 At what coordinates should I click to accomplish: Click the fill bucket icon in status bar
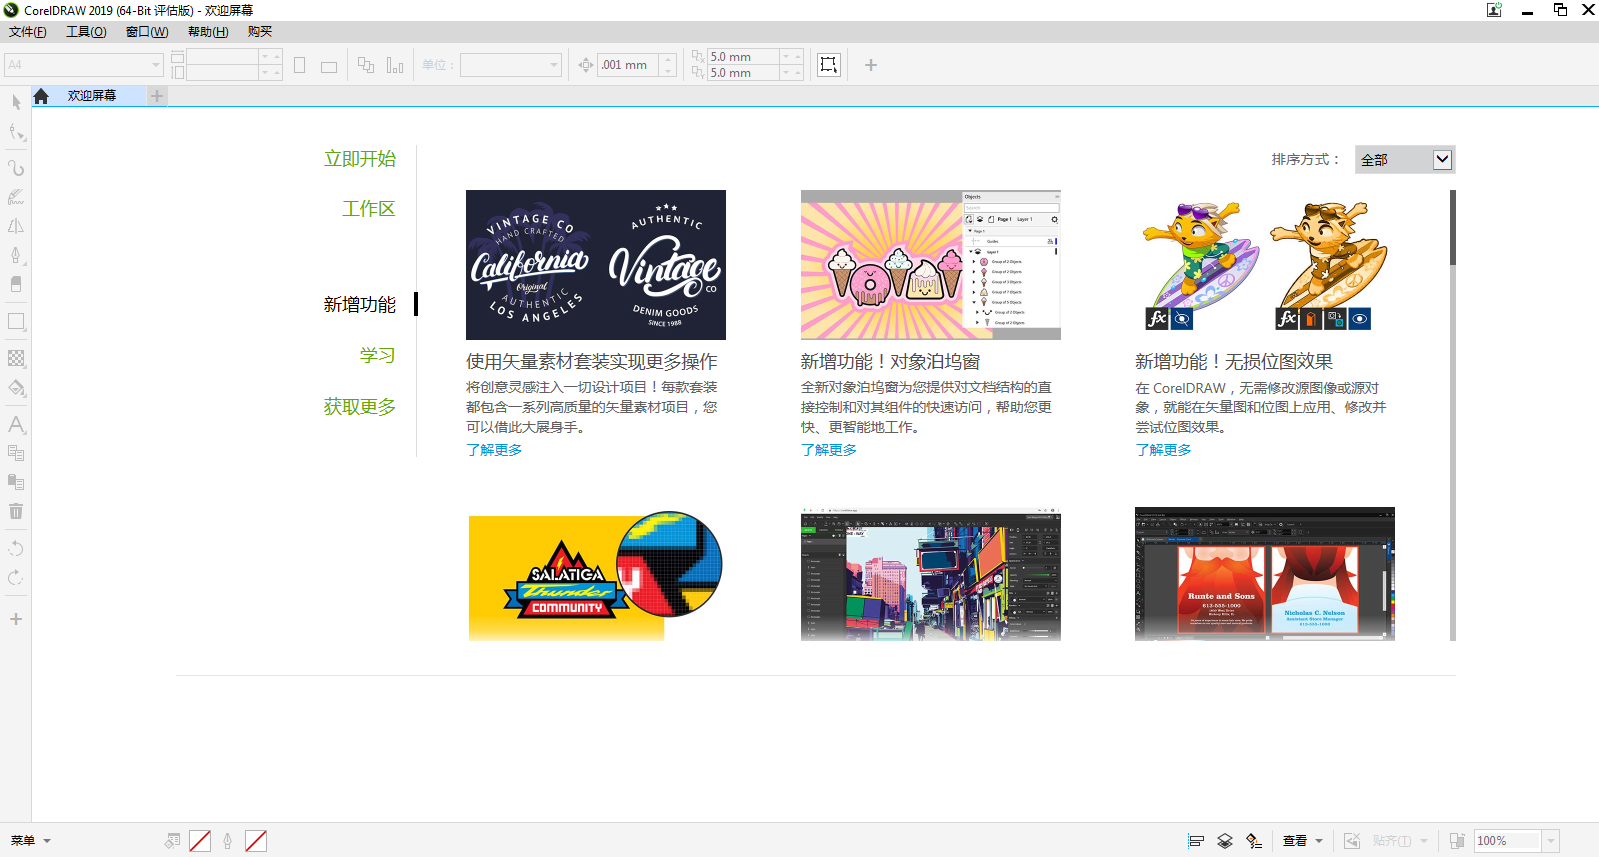(x=172, y=841)
